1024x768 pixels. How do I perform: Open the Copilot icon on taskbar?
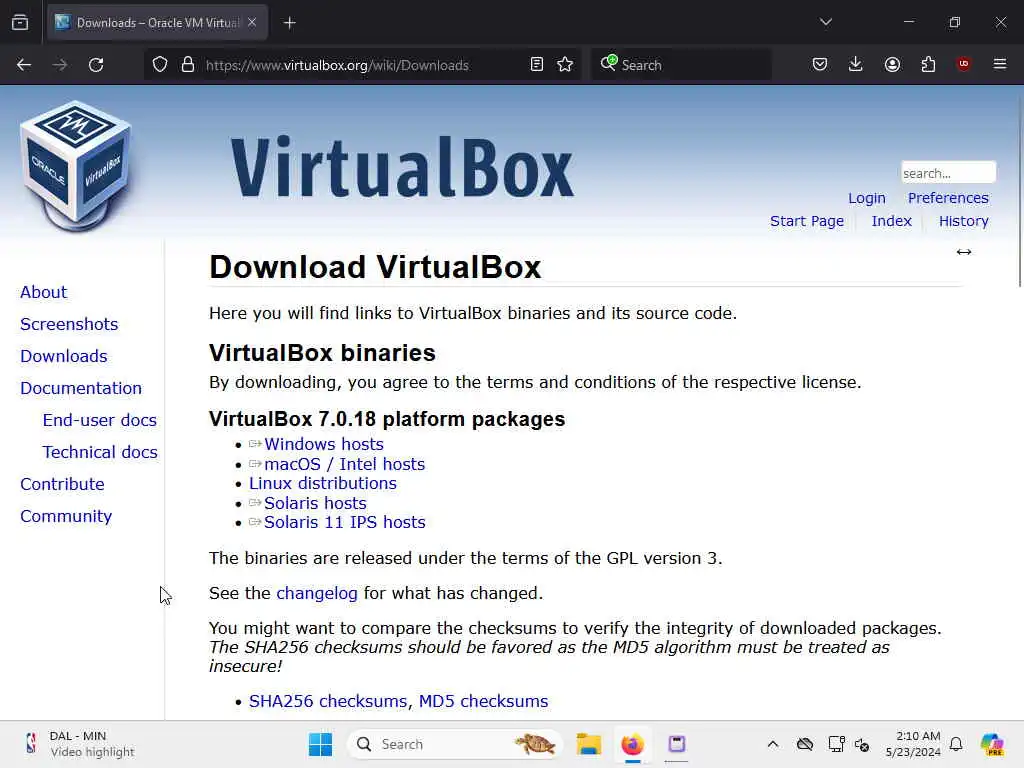tap(992, 744)
